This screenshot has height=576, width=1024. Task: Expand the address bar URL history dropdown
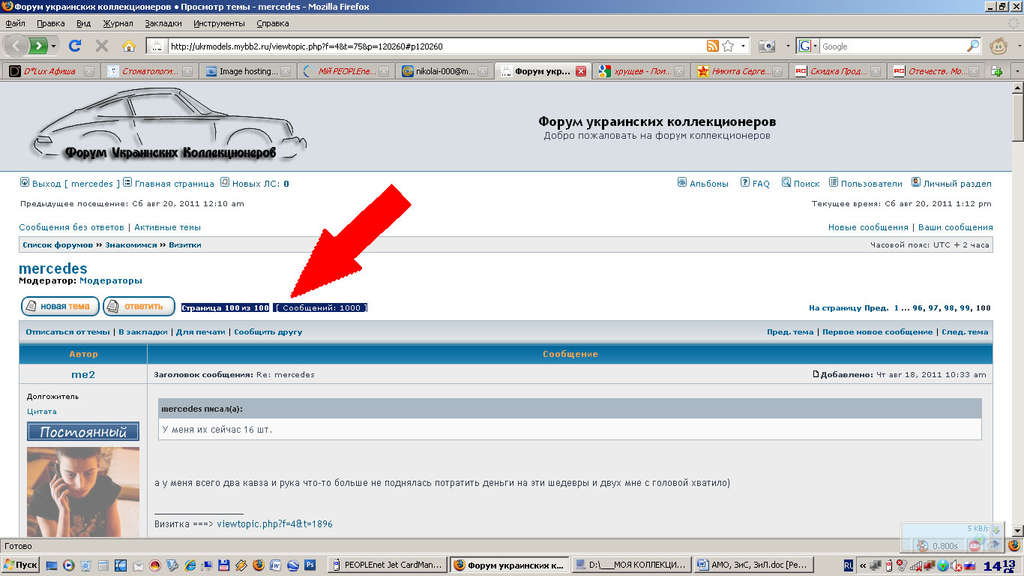point(743,46)
